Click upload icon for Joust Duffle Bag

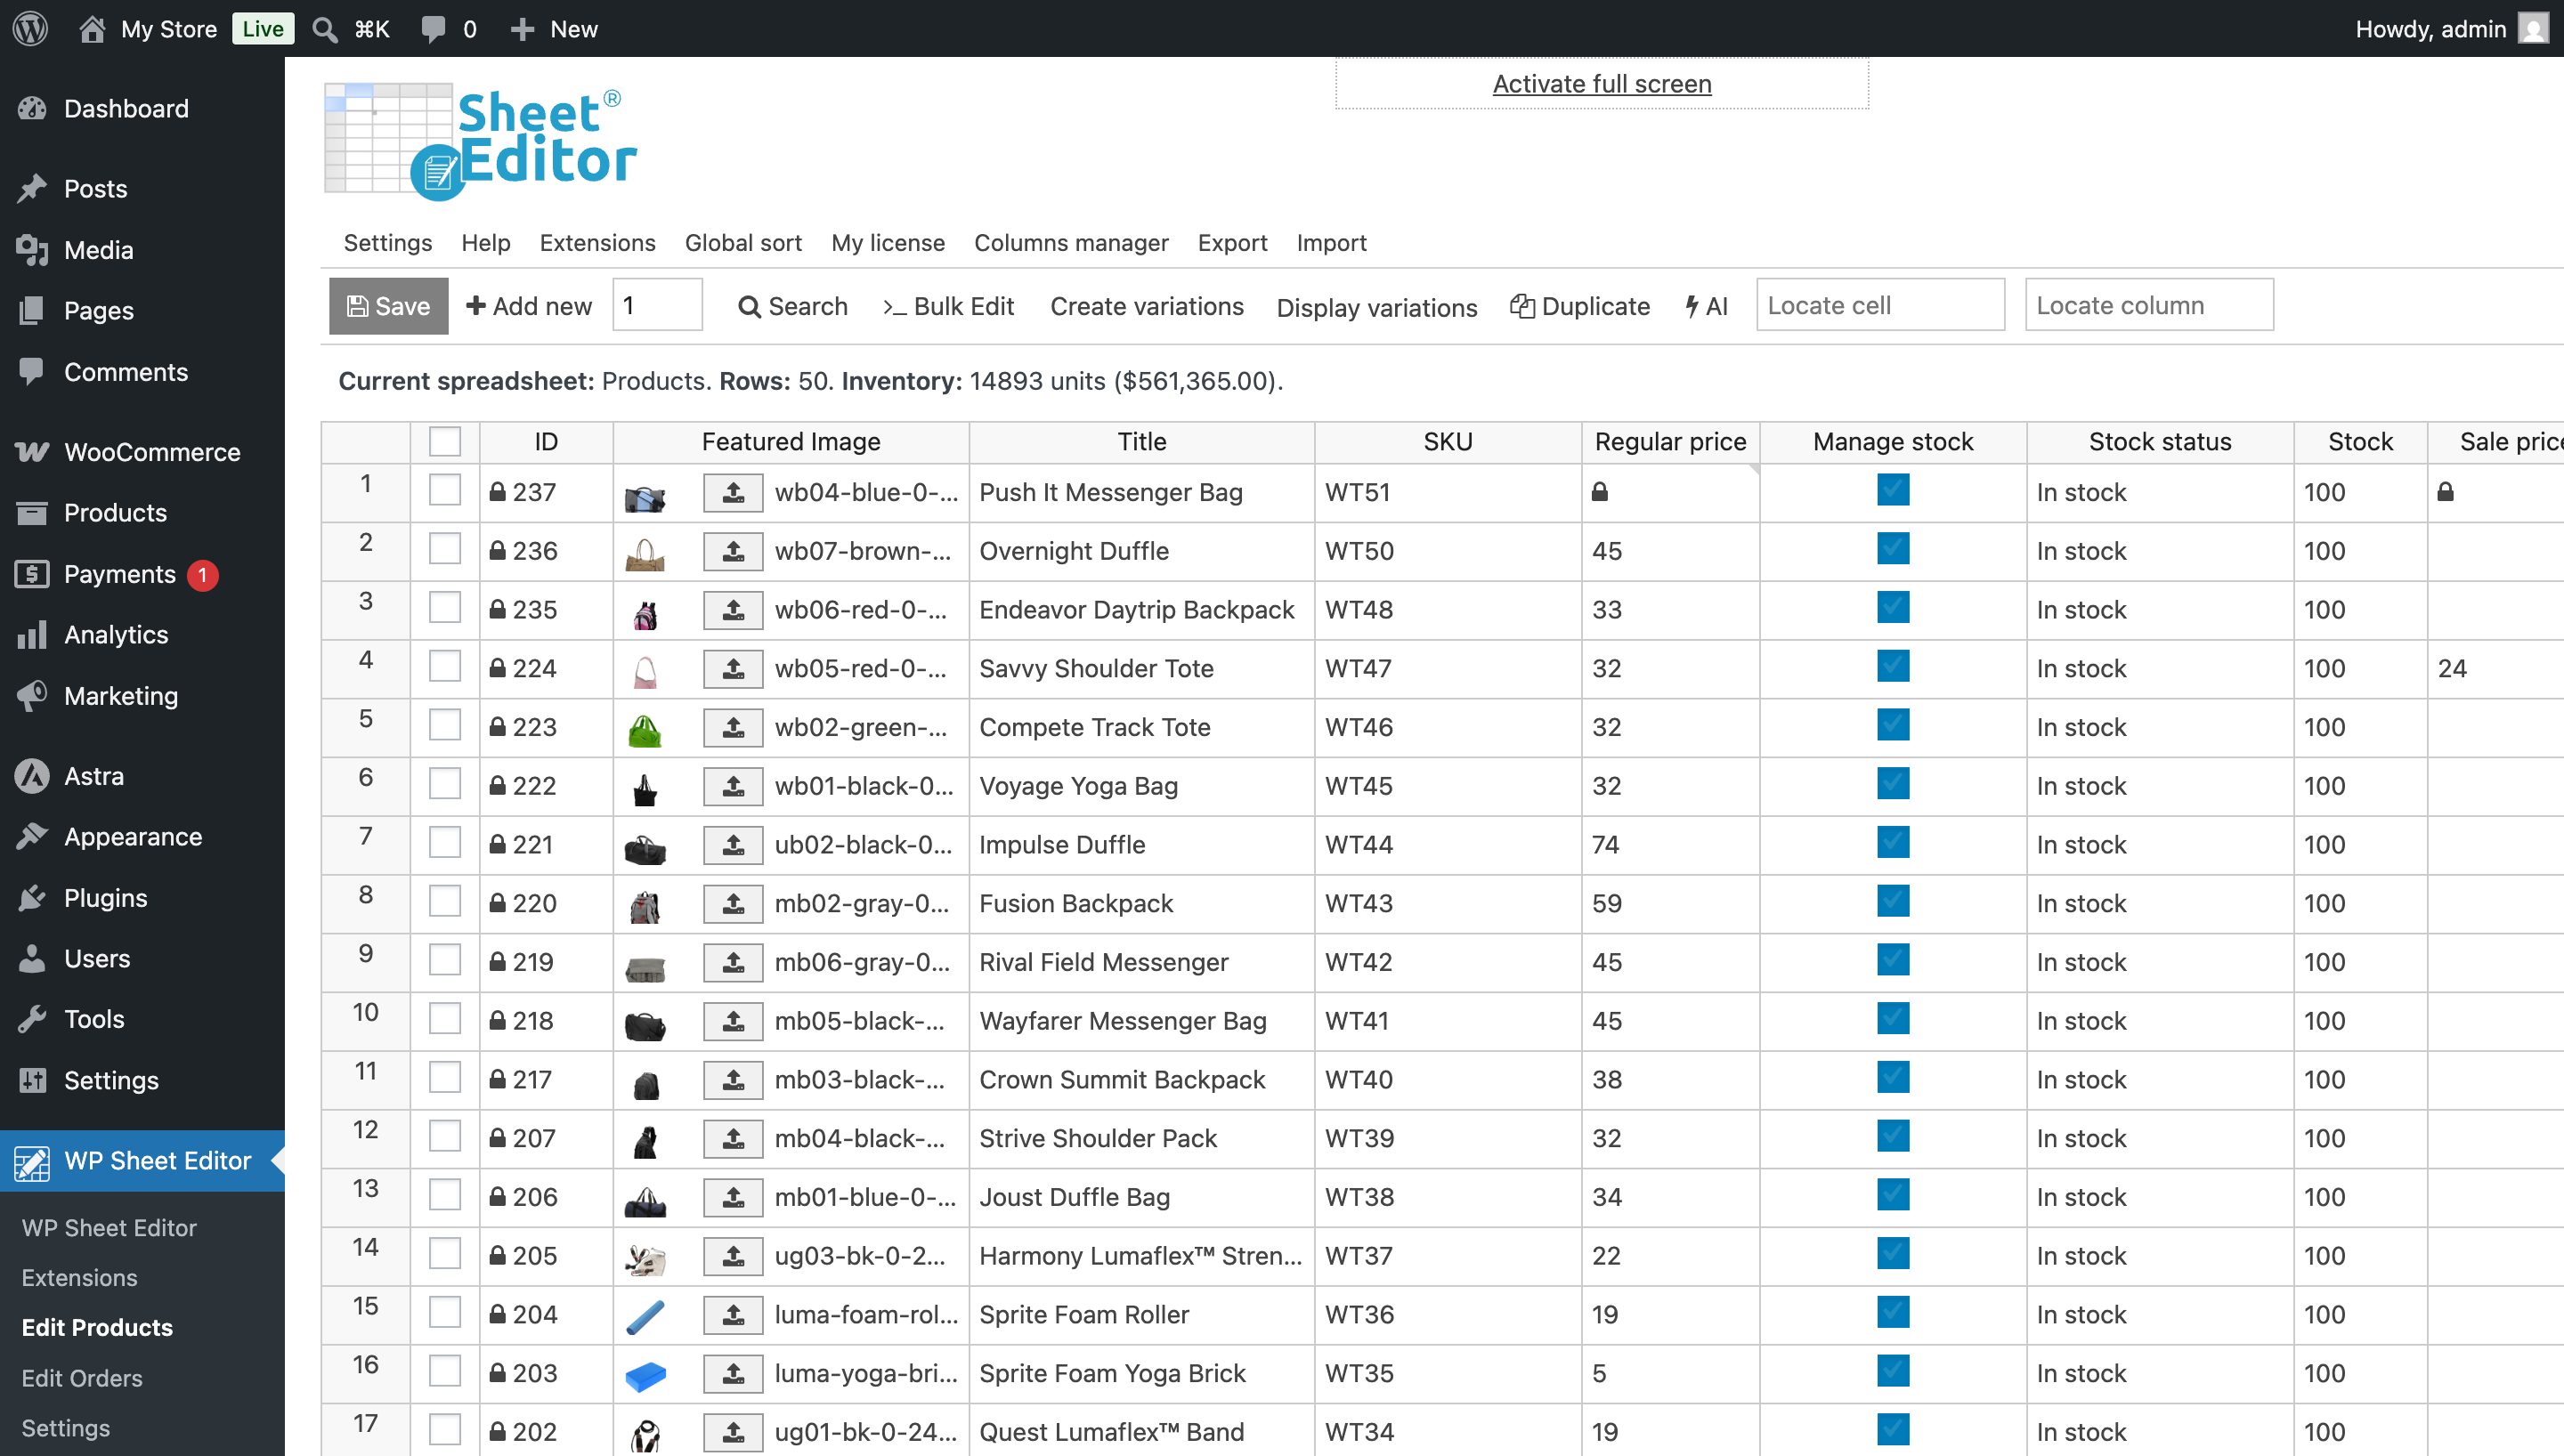click(733, 1197)
